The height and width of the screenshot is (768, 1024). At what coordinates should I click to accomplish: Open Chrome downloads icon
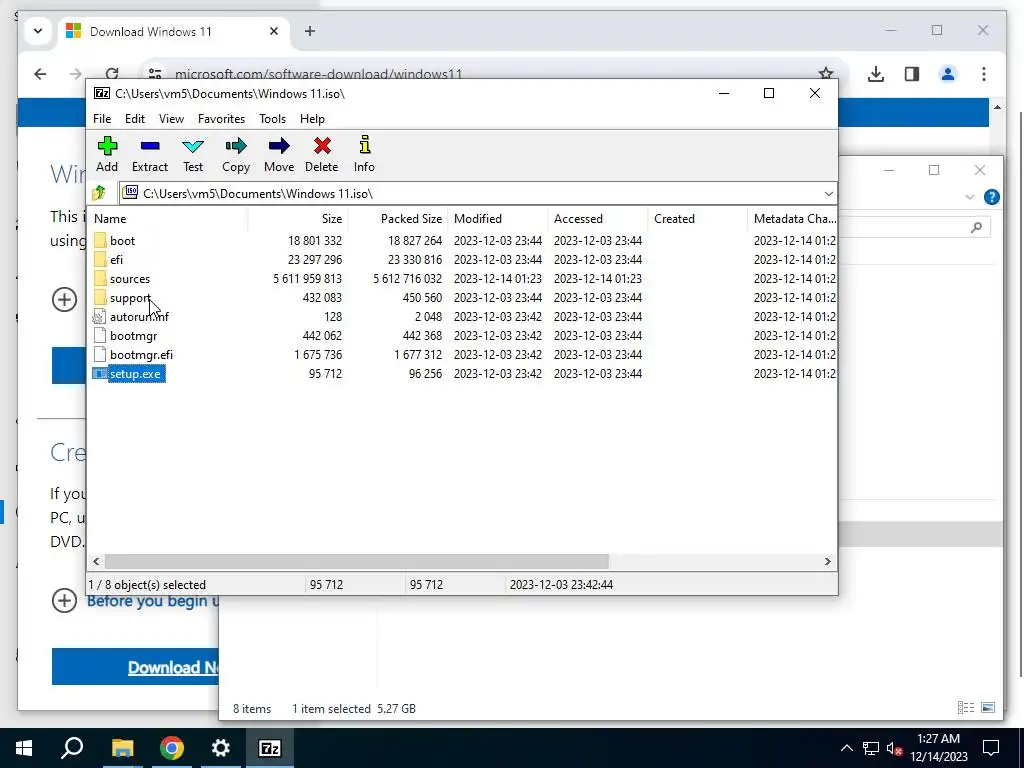pos(876,74)
